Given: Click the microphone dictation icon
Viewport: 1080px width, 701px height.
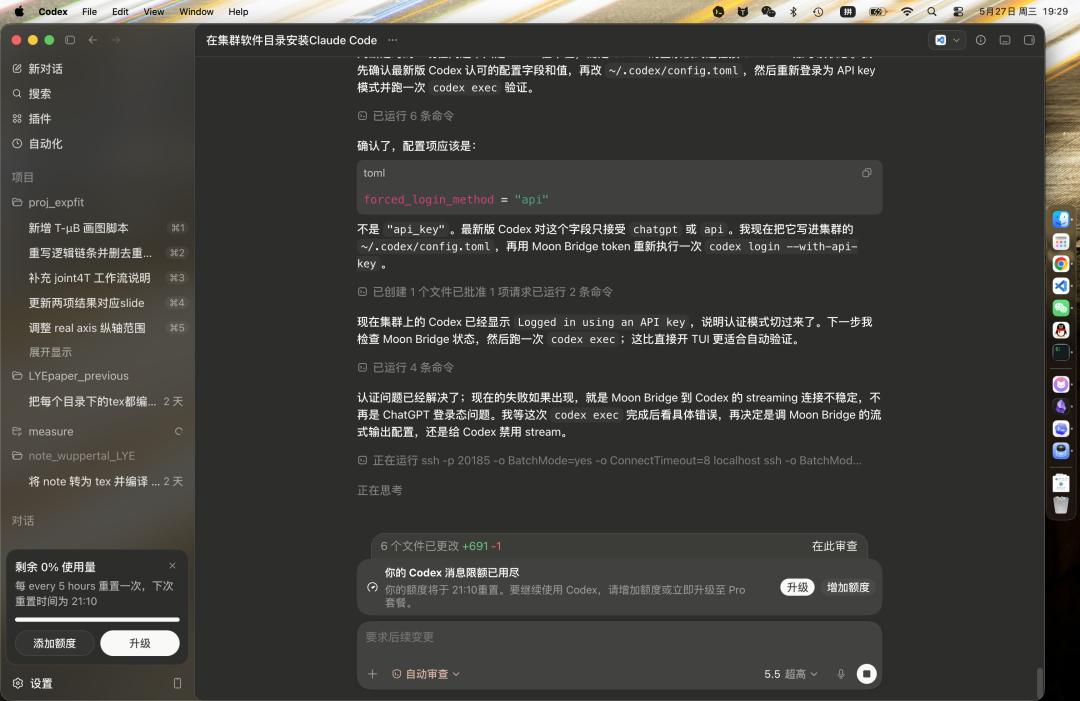Looking at the screenshot, I should 840,674.
